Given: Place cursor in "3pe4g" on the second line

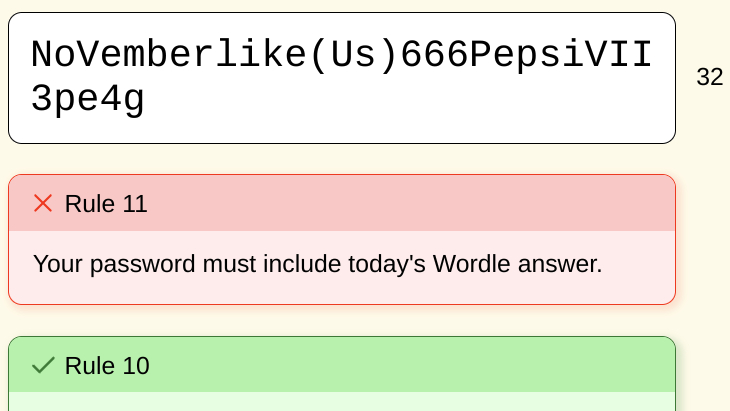Looking at the screenshot, I should click(88, 100).
